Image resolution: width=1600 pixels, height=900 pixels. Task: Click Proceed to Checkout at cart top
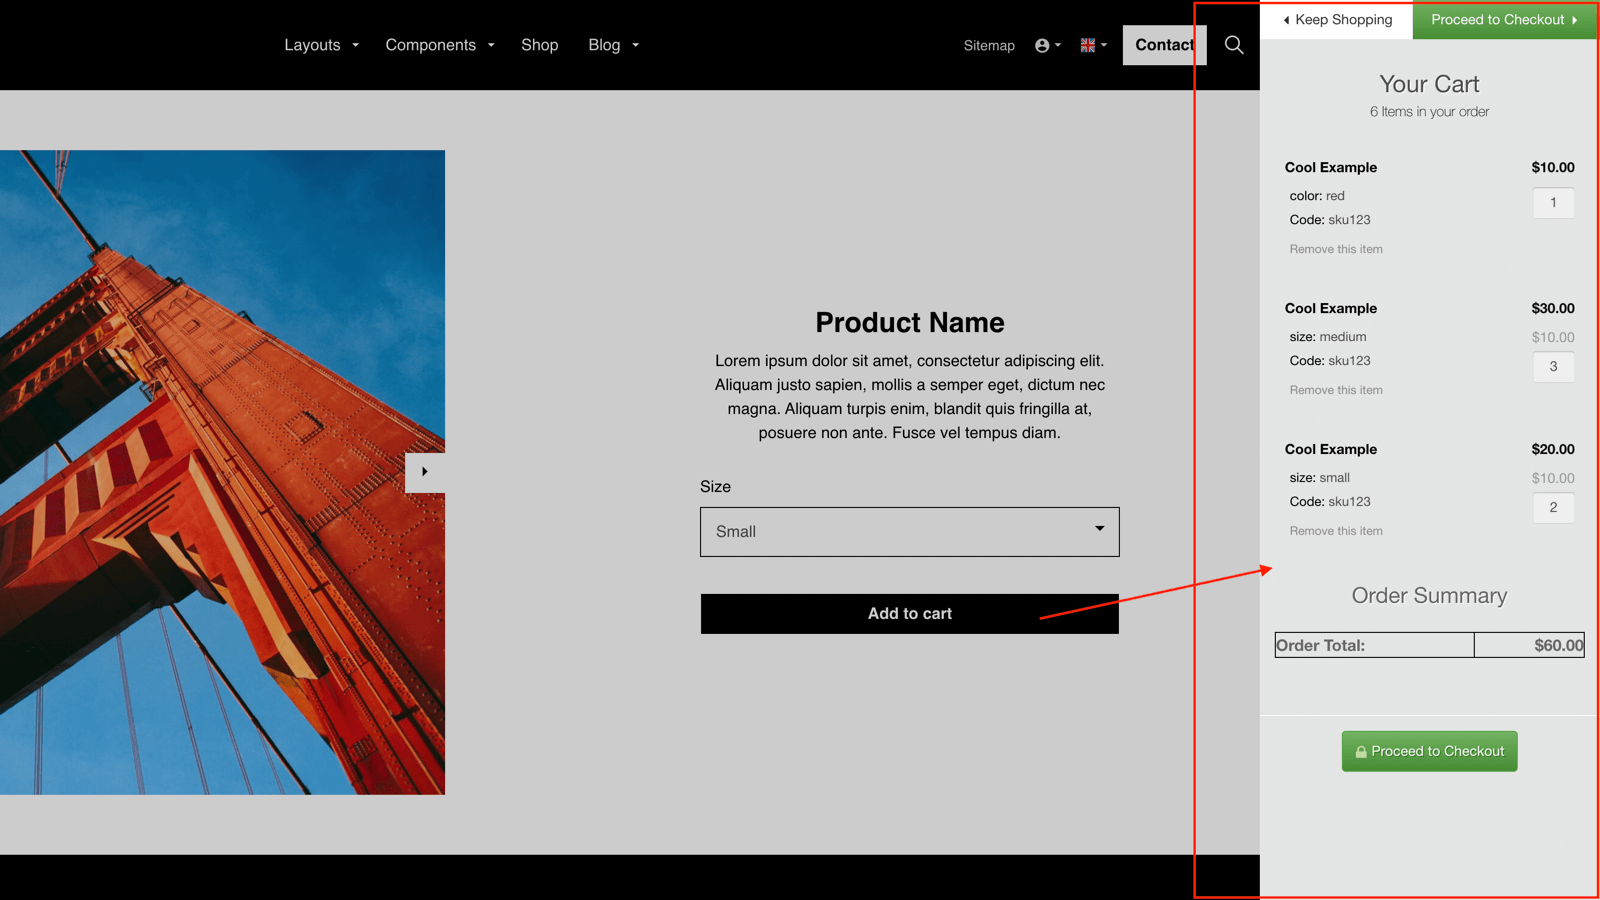1497,19
